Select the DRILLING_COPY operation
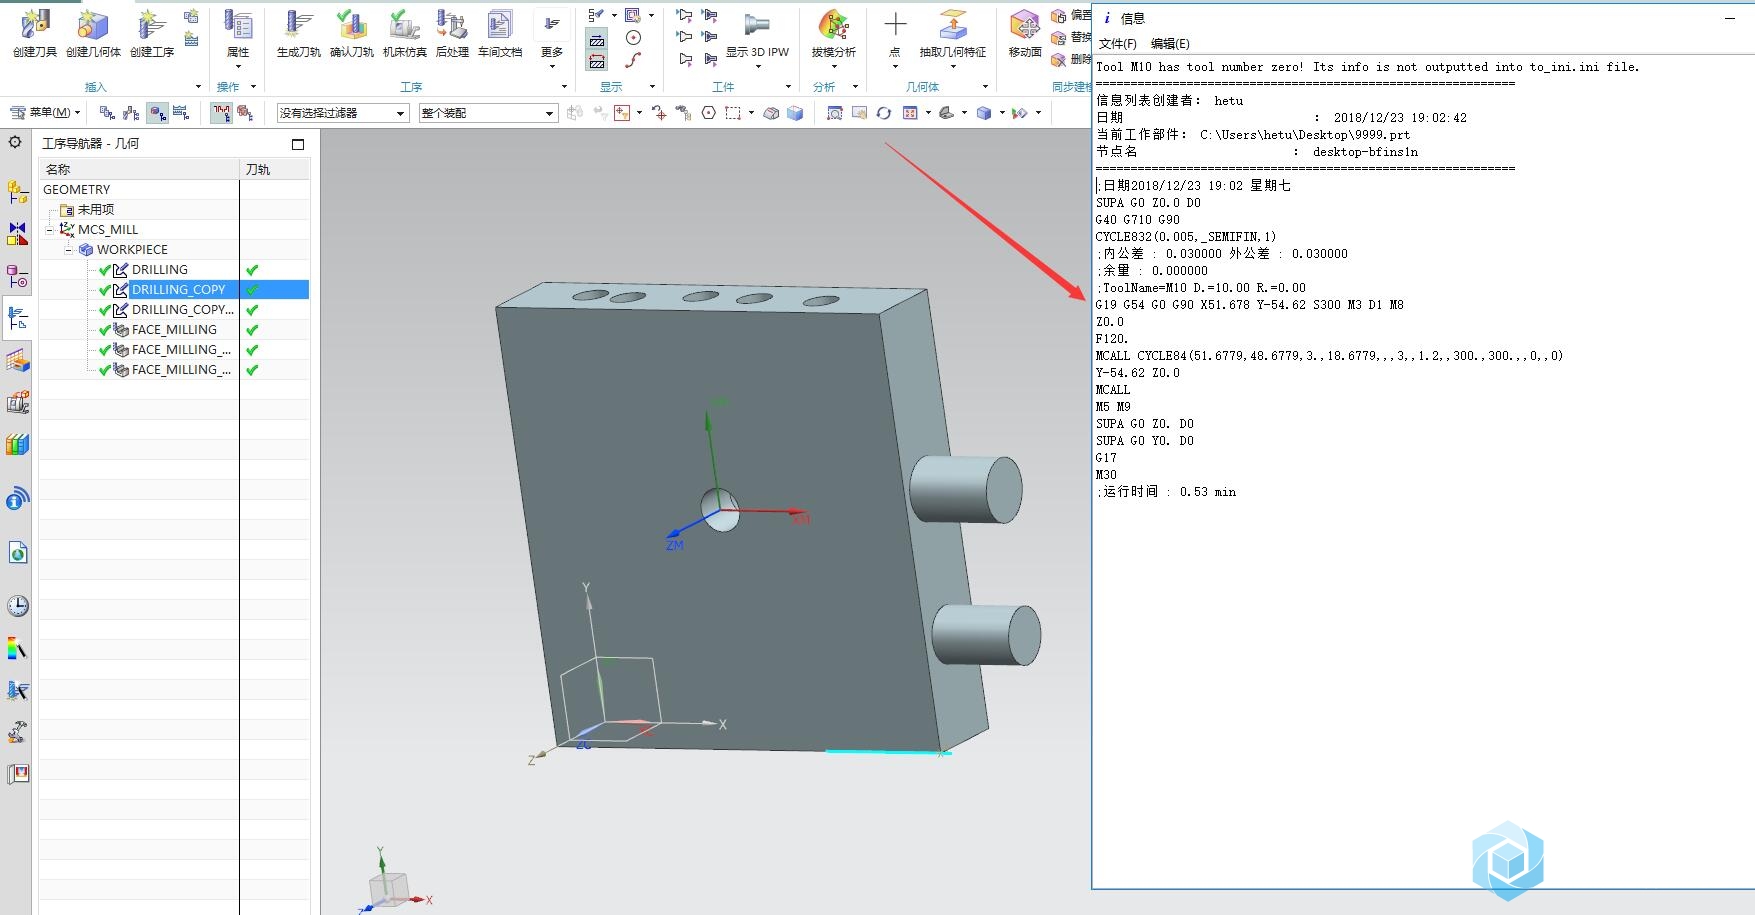The width and height of the screenshot is (1755, 915). point(179,289)
